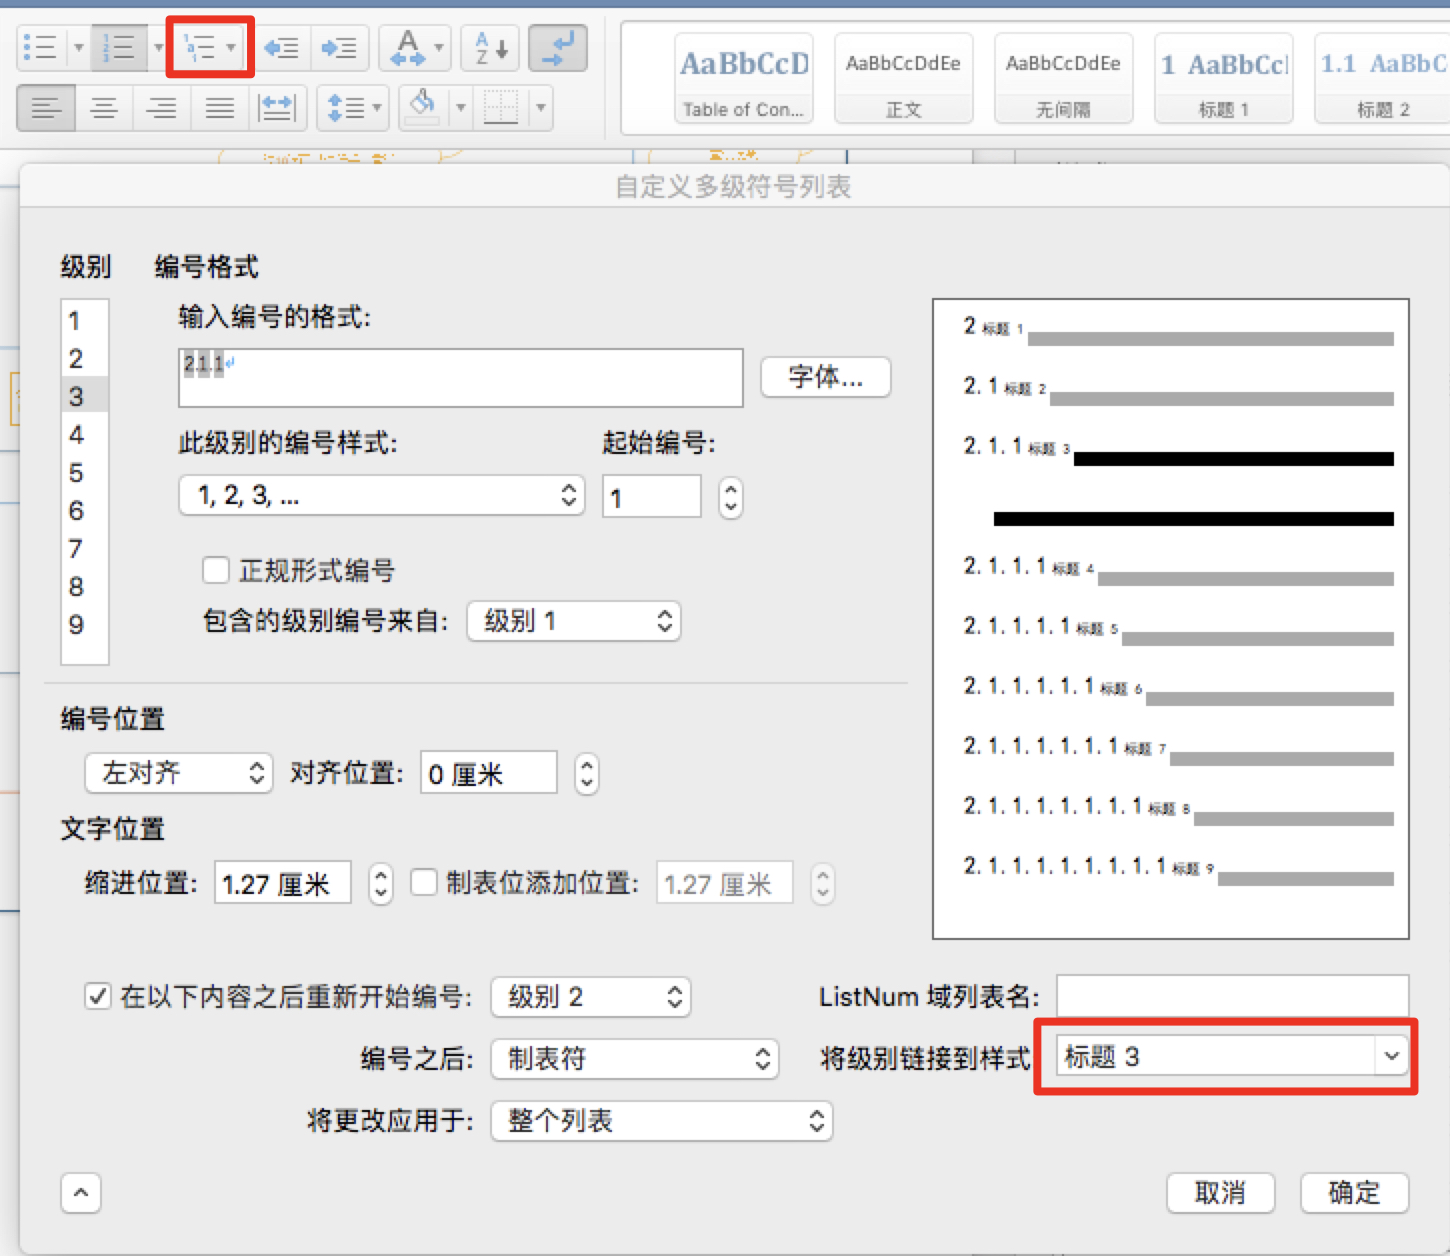Click the 确定 button to confirm

(1353, 1193)
